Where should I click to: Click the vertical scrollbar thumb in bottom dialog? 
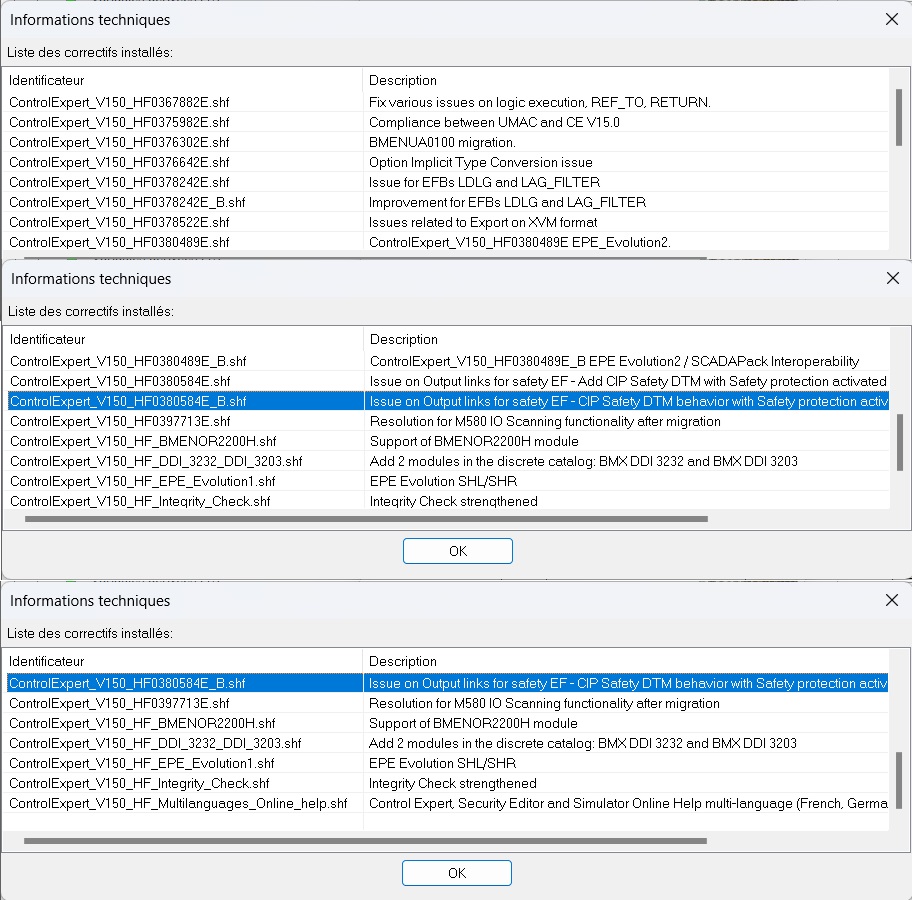point(898,778)
